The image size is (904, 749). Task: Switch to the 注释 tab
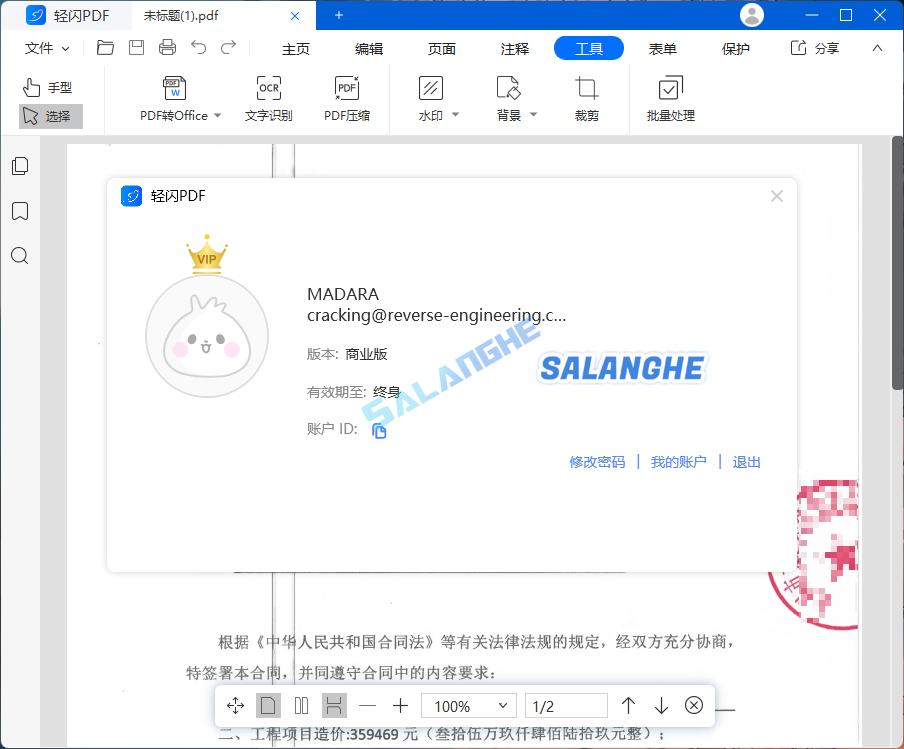pos(515,48)
